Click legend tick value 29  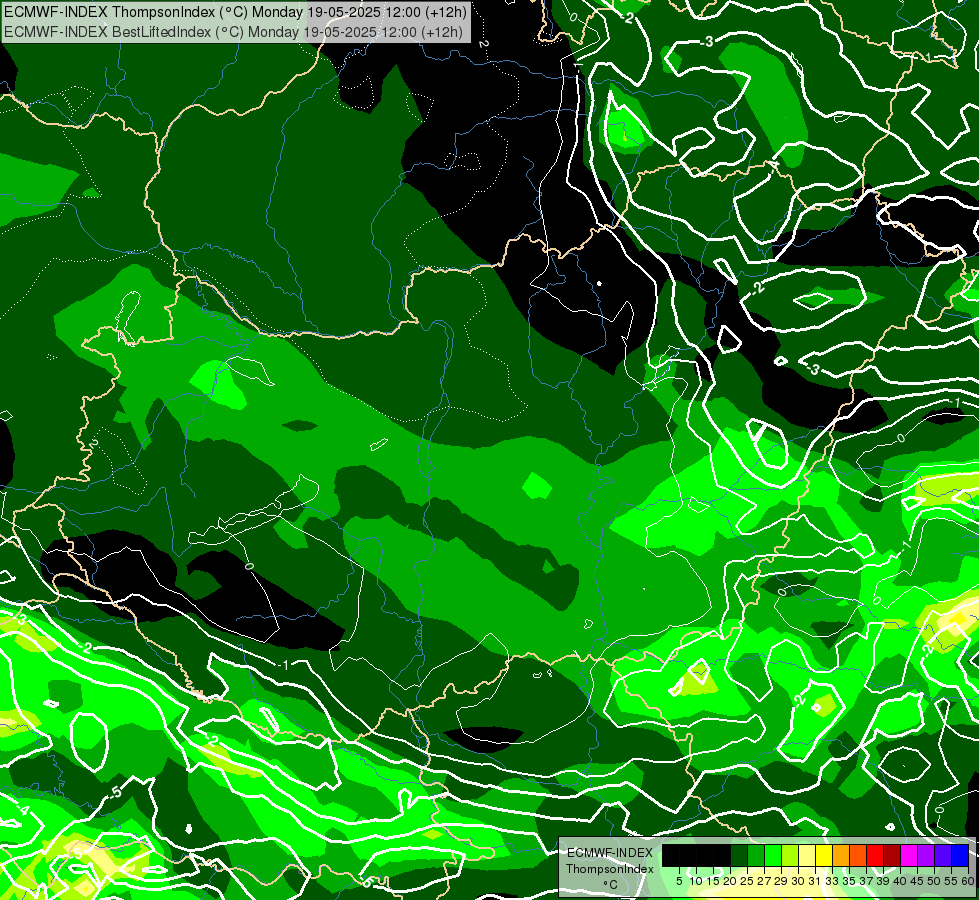tap(781, 881)
